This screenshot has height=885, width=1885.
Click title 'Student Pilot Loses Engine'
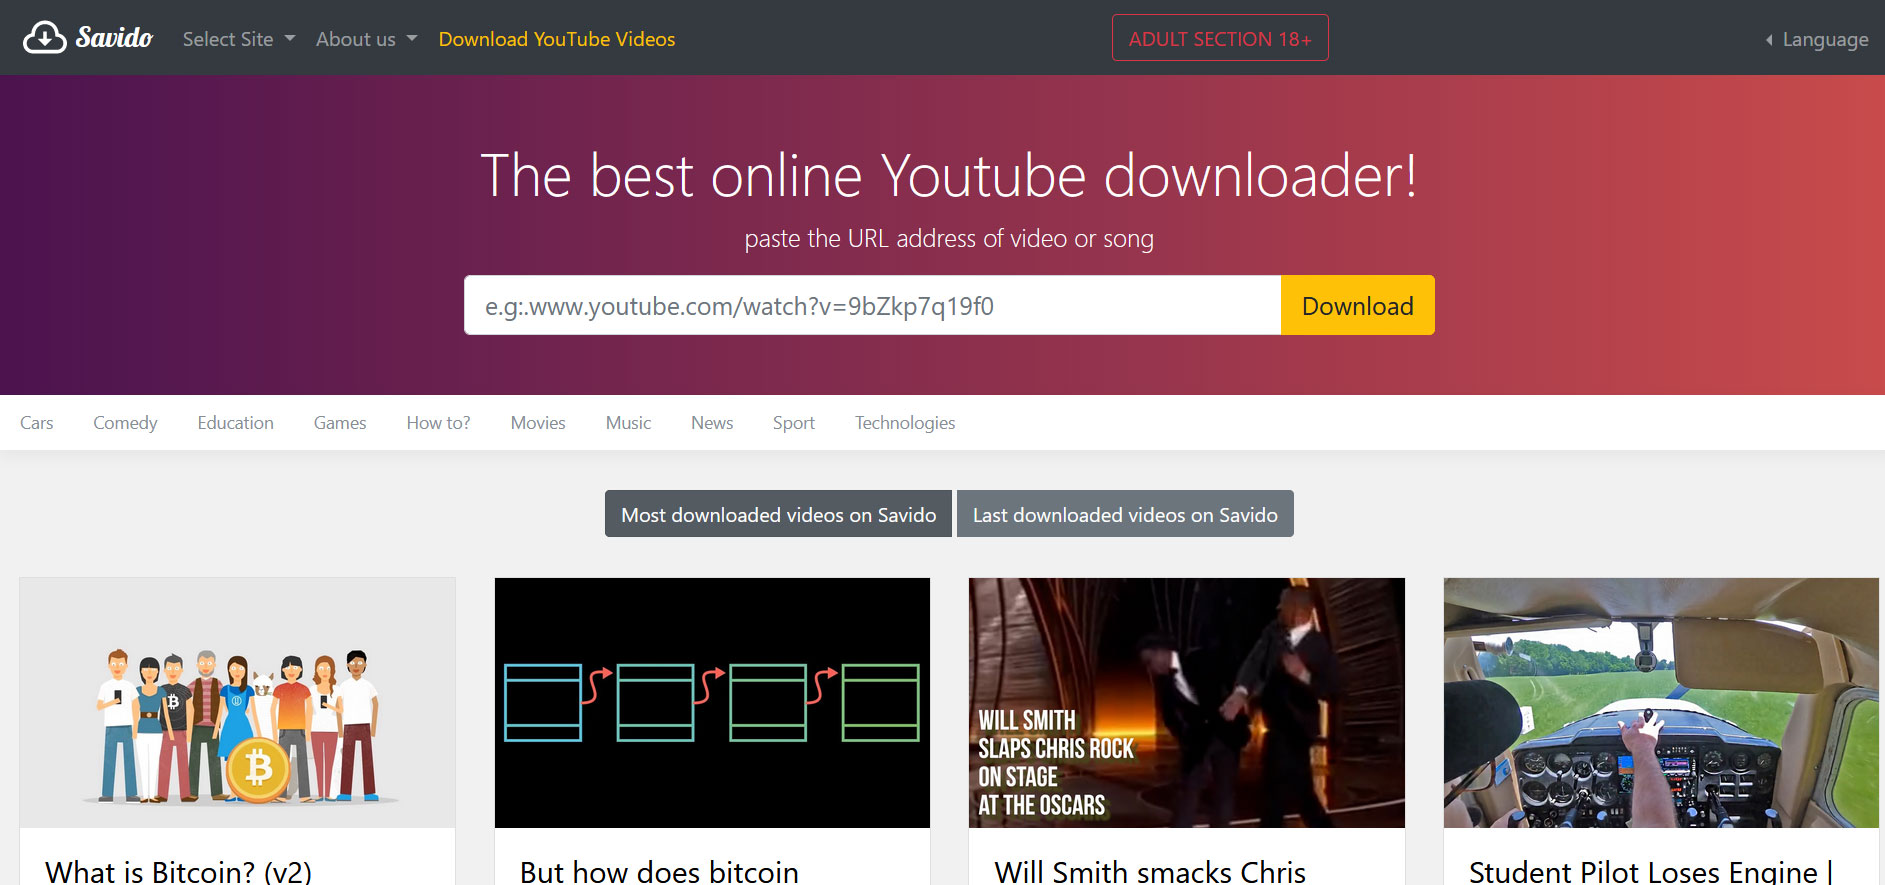point(1643,871)
